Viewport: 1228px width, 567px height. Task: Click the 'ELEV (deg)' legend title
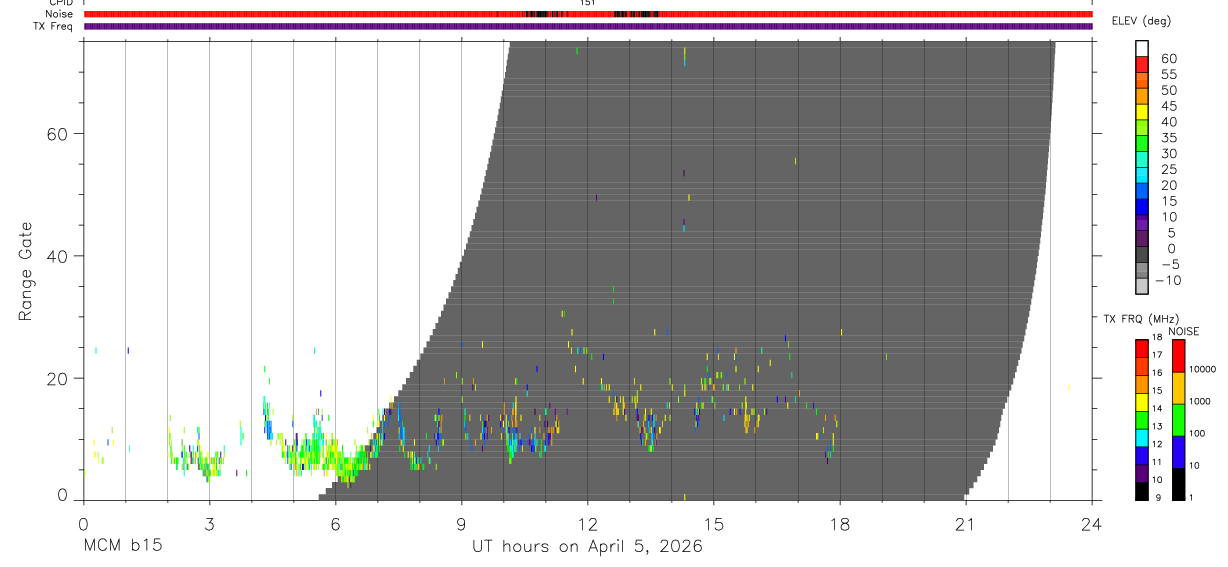point(1141,21)
